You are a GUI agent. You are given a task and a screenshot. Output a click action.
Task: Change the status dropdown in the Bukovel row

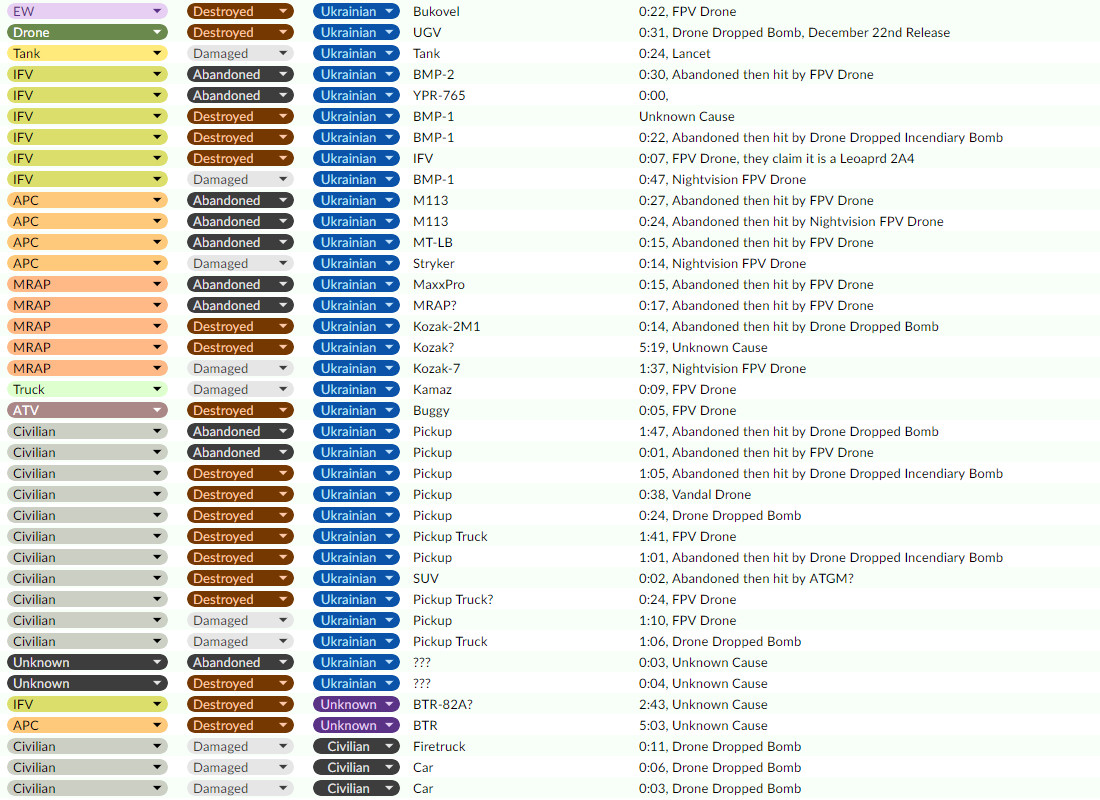240,11
